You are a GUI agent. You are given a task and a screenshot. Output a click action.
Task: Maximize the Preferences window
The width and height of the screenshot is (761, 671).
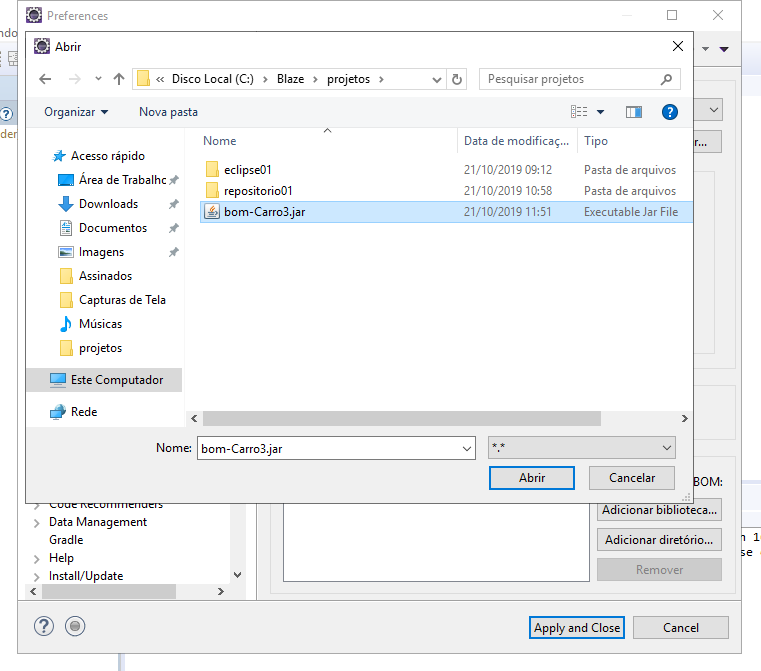pos(672,16)
